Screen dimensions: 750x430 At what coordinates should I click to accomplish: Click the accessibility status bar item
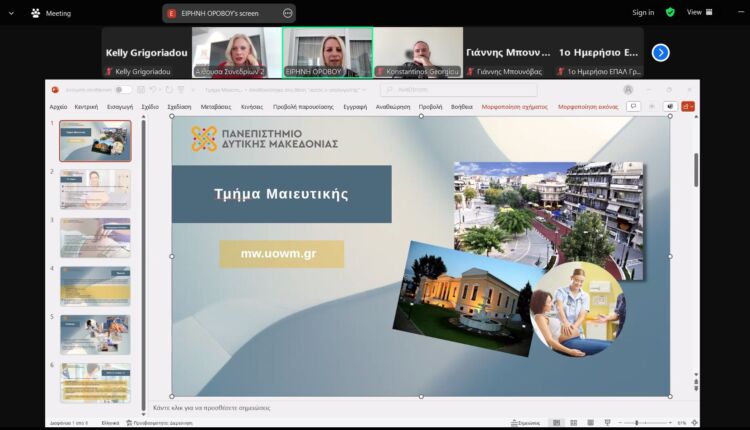pyautogui.click(x=159, y=423)
